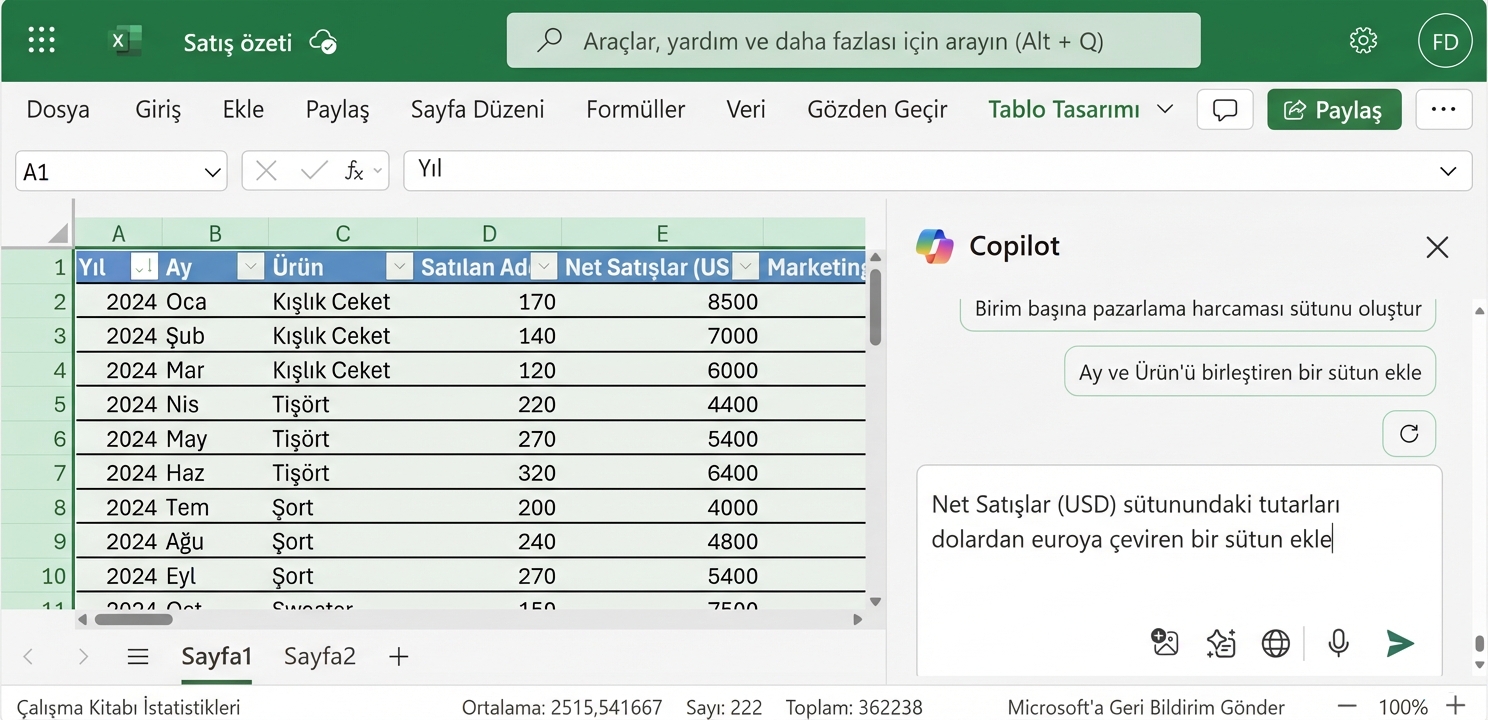Image resolution: width=1488 pixels, height=720 pixels.
Task: Open the FD account avatar
Action: pos(1445,40)
